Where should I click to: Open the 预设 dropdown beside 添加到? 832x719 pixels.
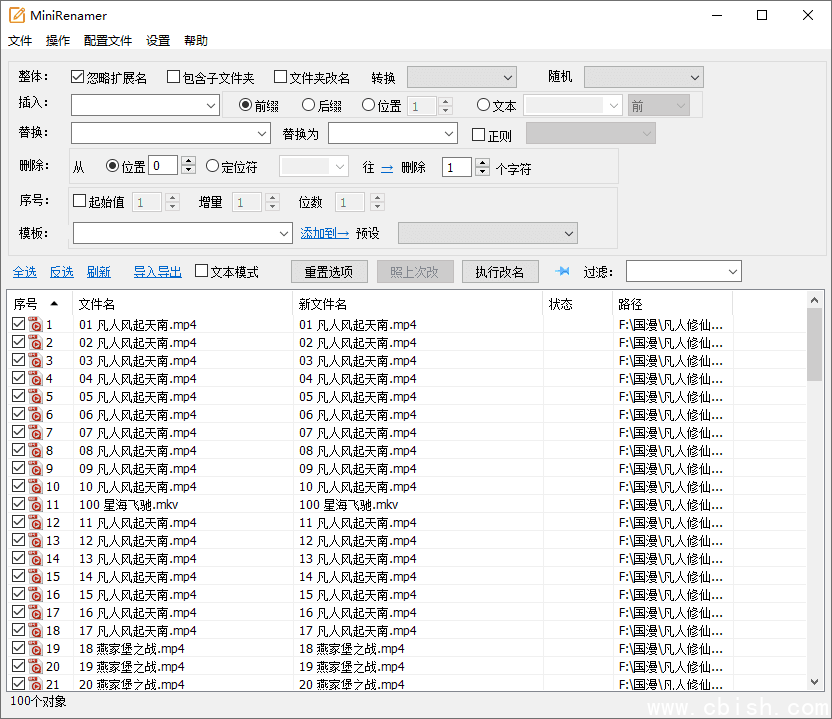point(487,233)
